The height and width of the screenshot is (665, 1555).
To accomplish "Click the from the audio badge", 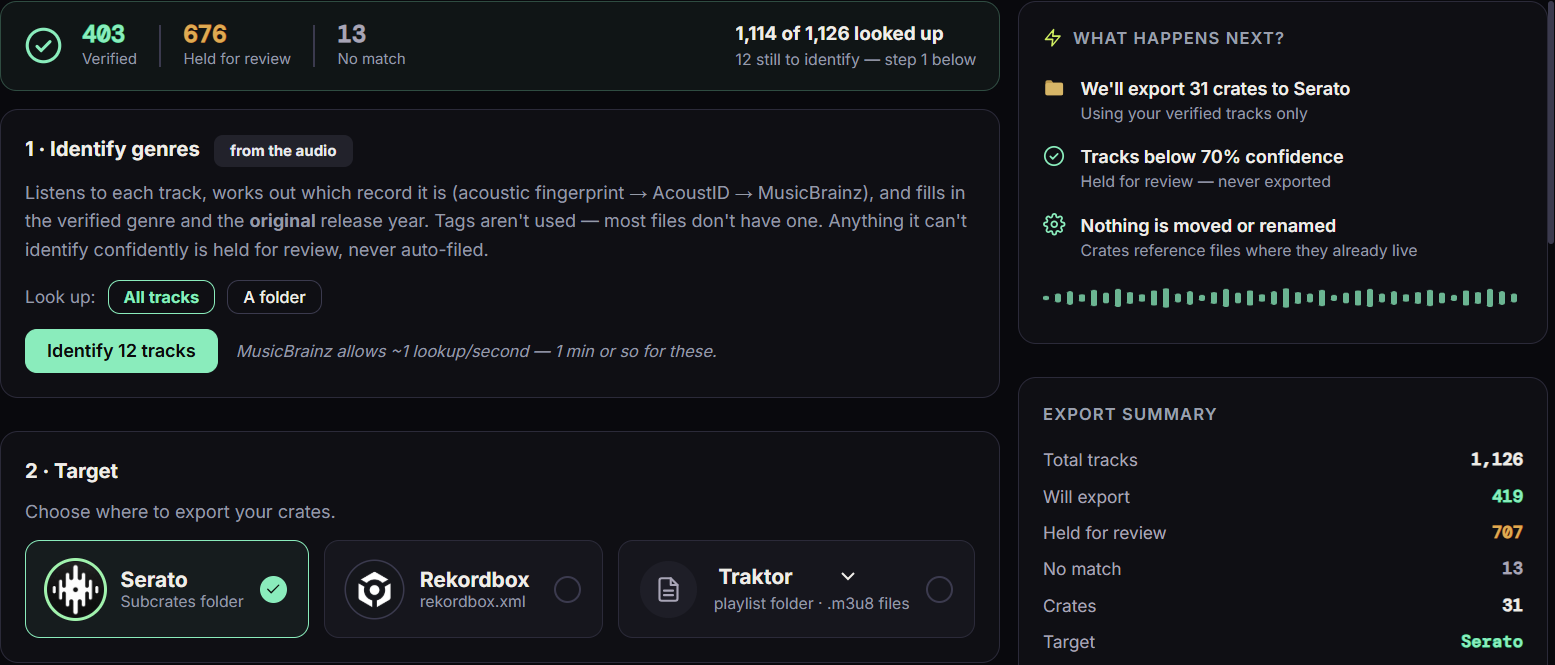I will 283,151.
